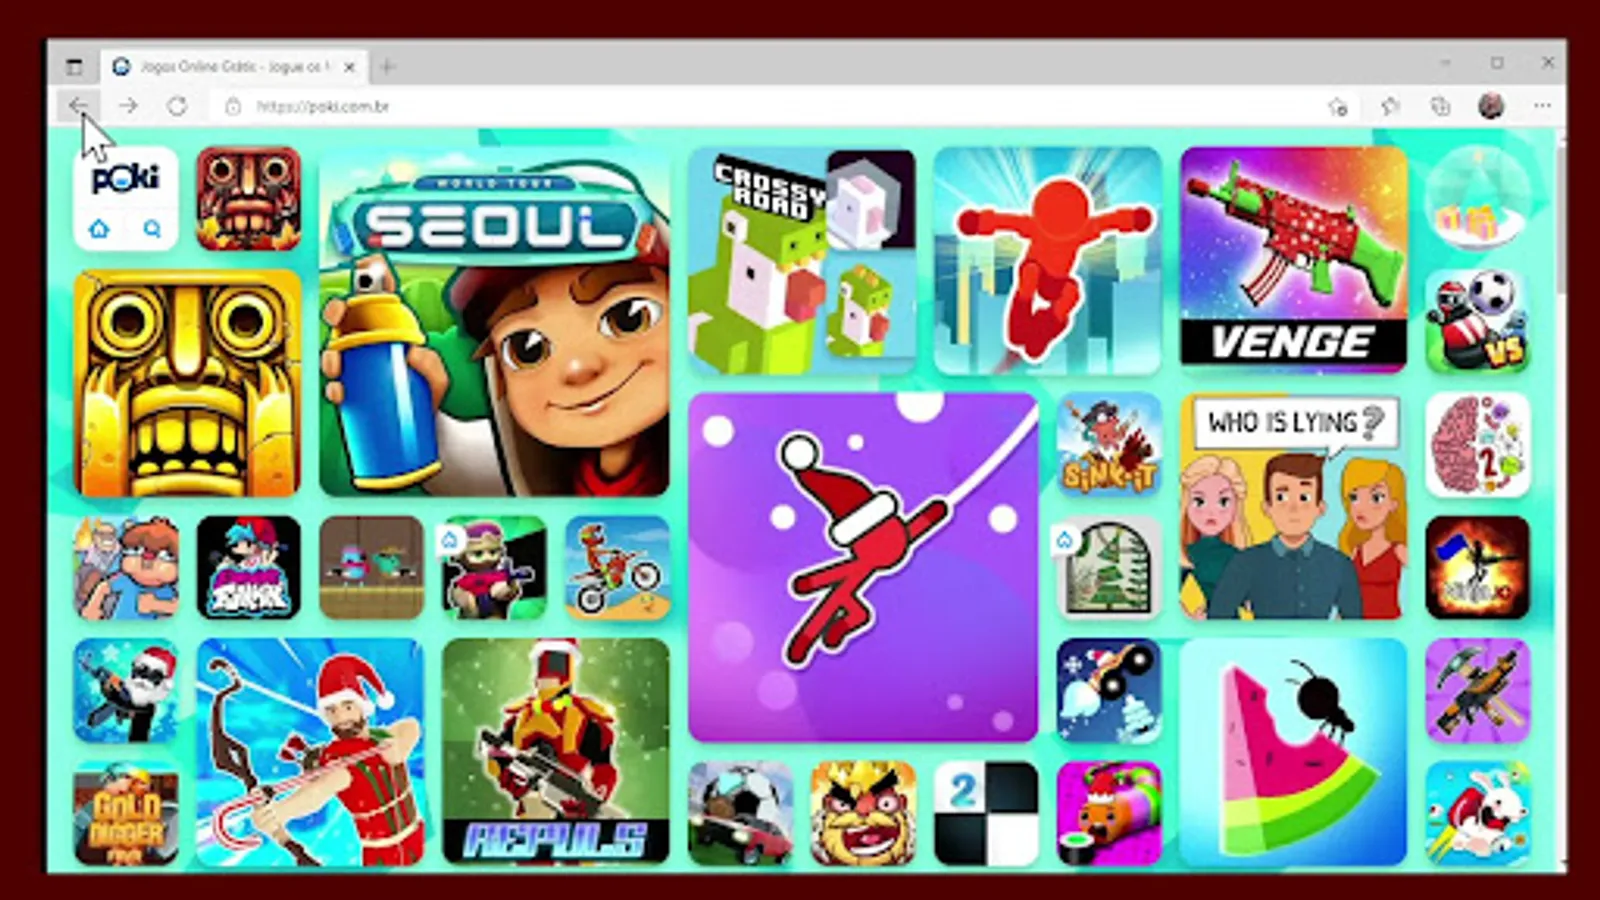Open the large golden Temple Run idol game
This screenshot has width=1600, height=900.
[x=187, y=383]
